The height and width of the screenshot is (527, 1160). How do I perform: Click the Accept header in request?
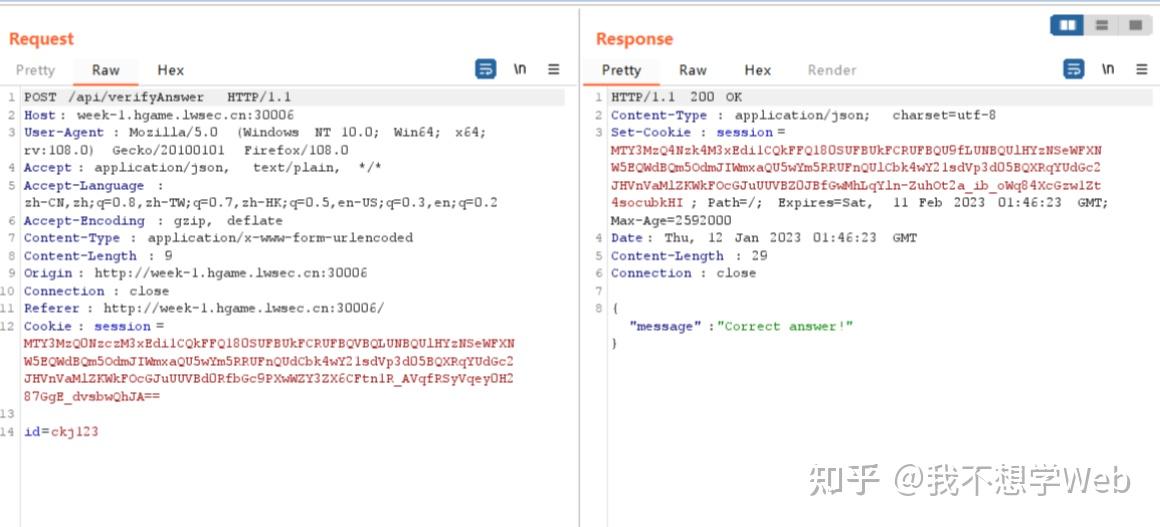tap(203, 168)
